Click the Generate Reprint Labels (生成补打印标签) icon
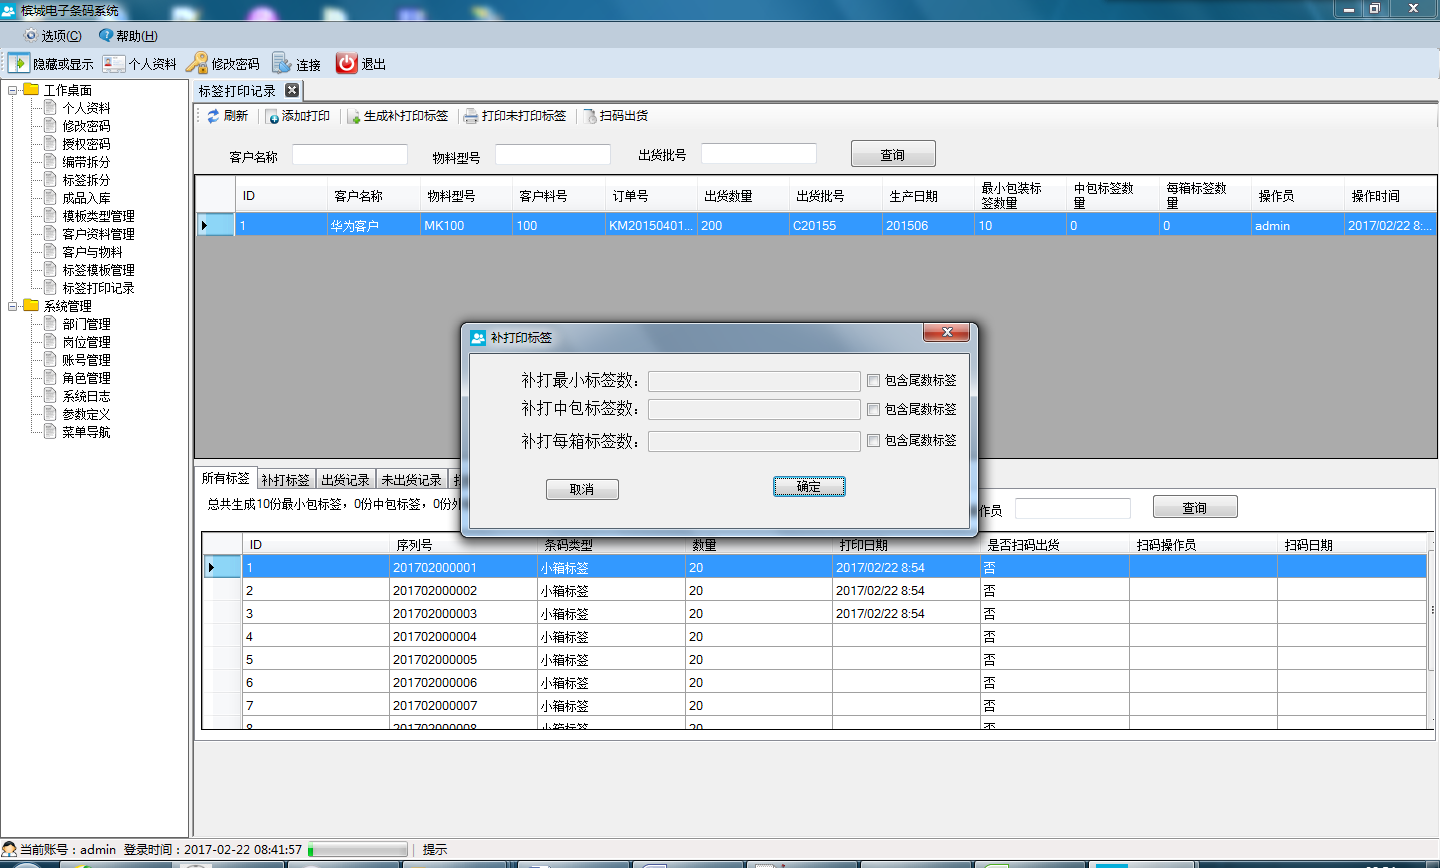The width and height of the screenshot is (1440, 868). [x=354, y=116]
